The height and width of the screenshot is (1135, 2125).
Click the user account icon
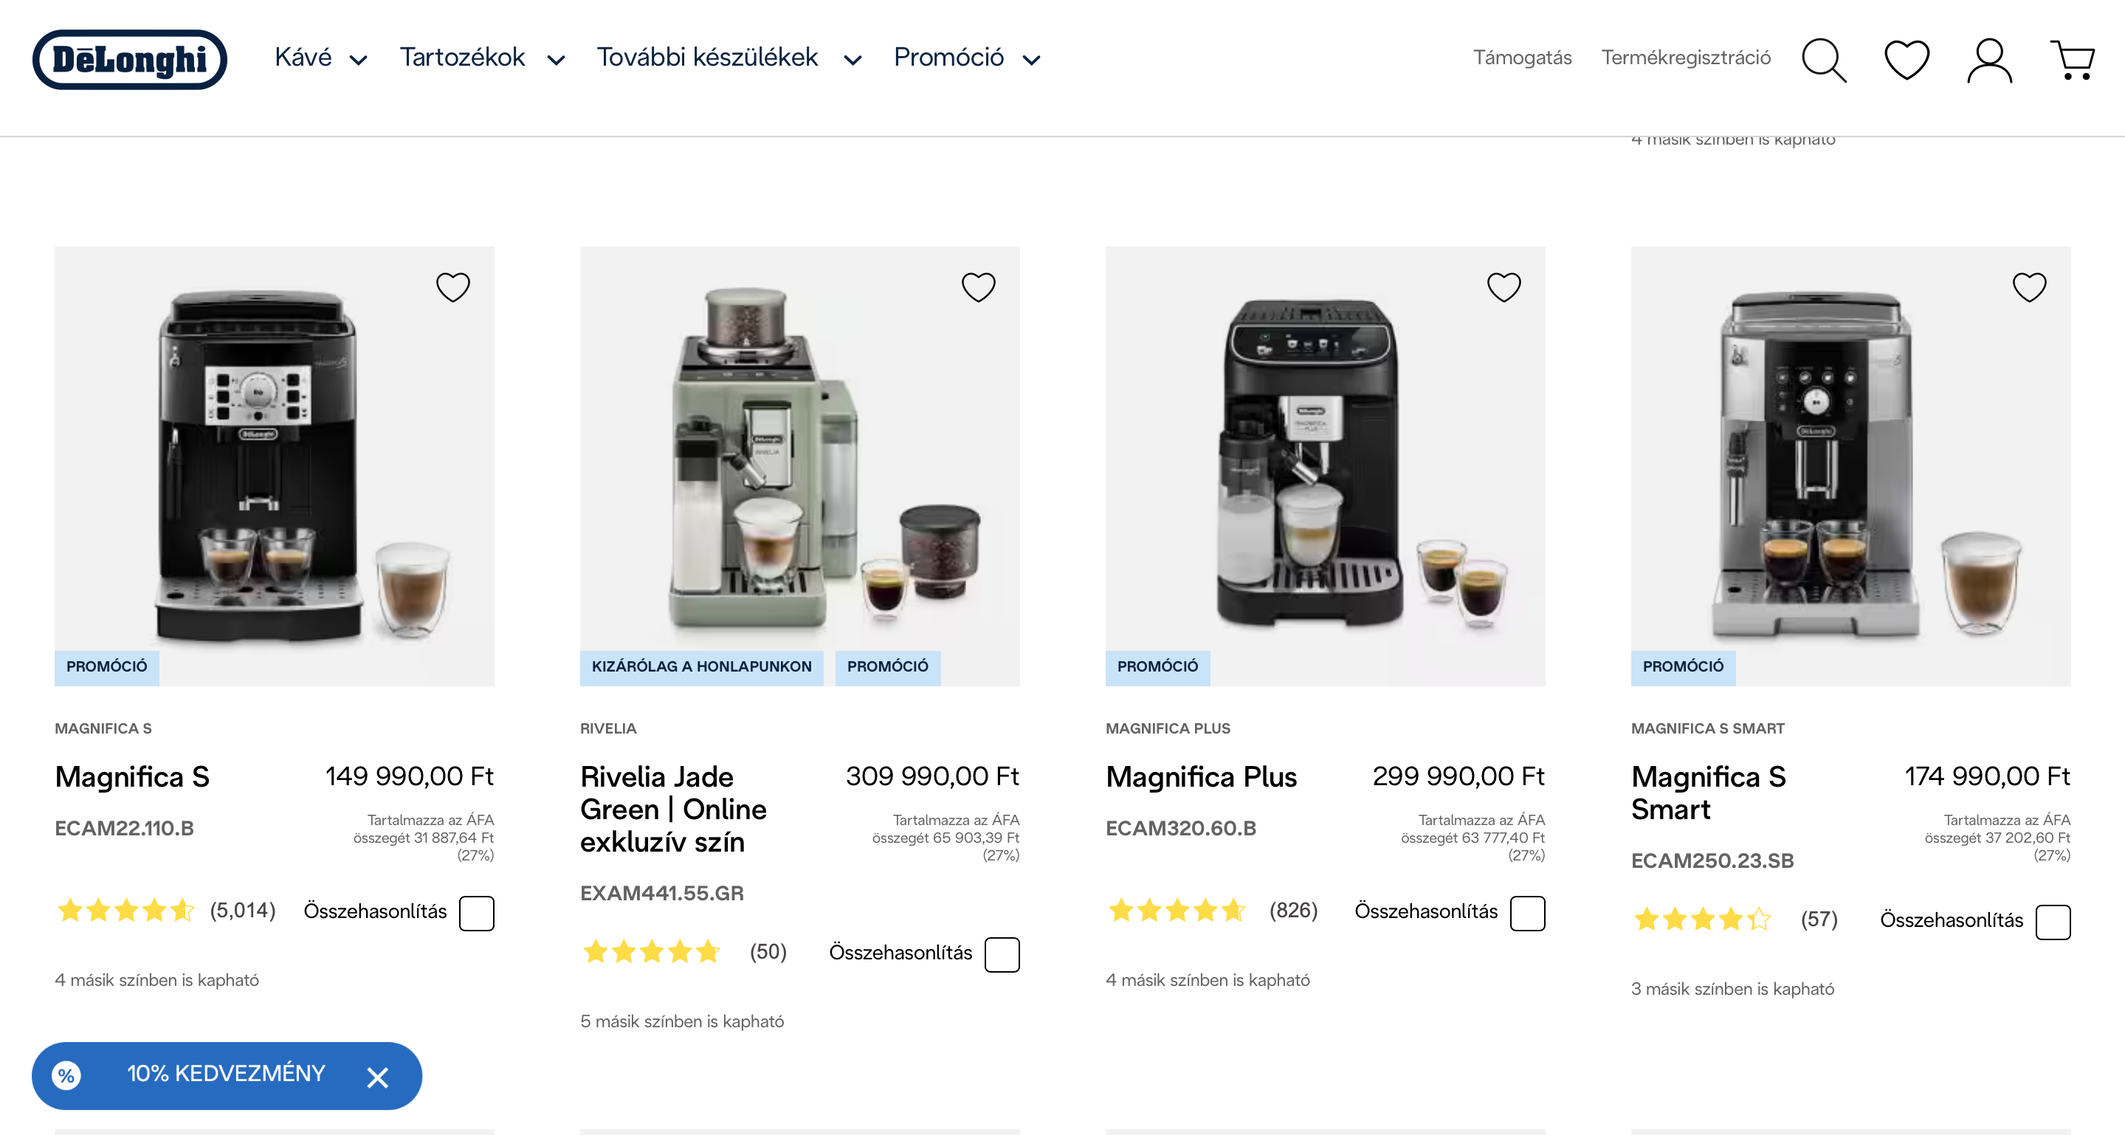[x=1989, y=60]
